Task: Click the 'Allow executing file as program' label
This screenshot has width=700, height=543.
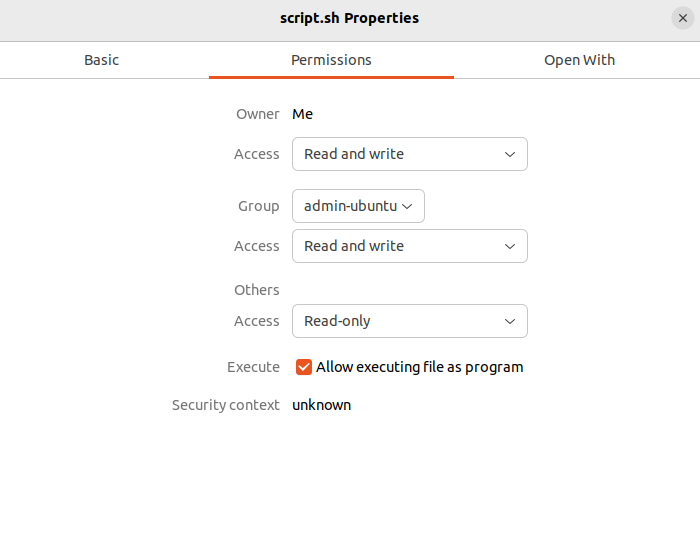Action: click(x=419, y=367)
